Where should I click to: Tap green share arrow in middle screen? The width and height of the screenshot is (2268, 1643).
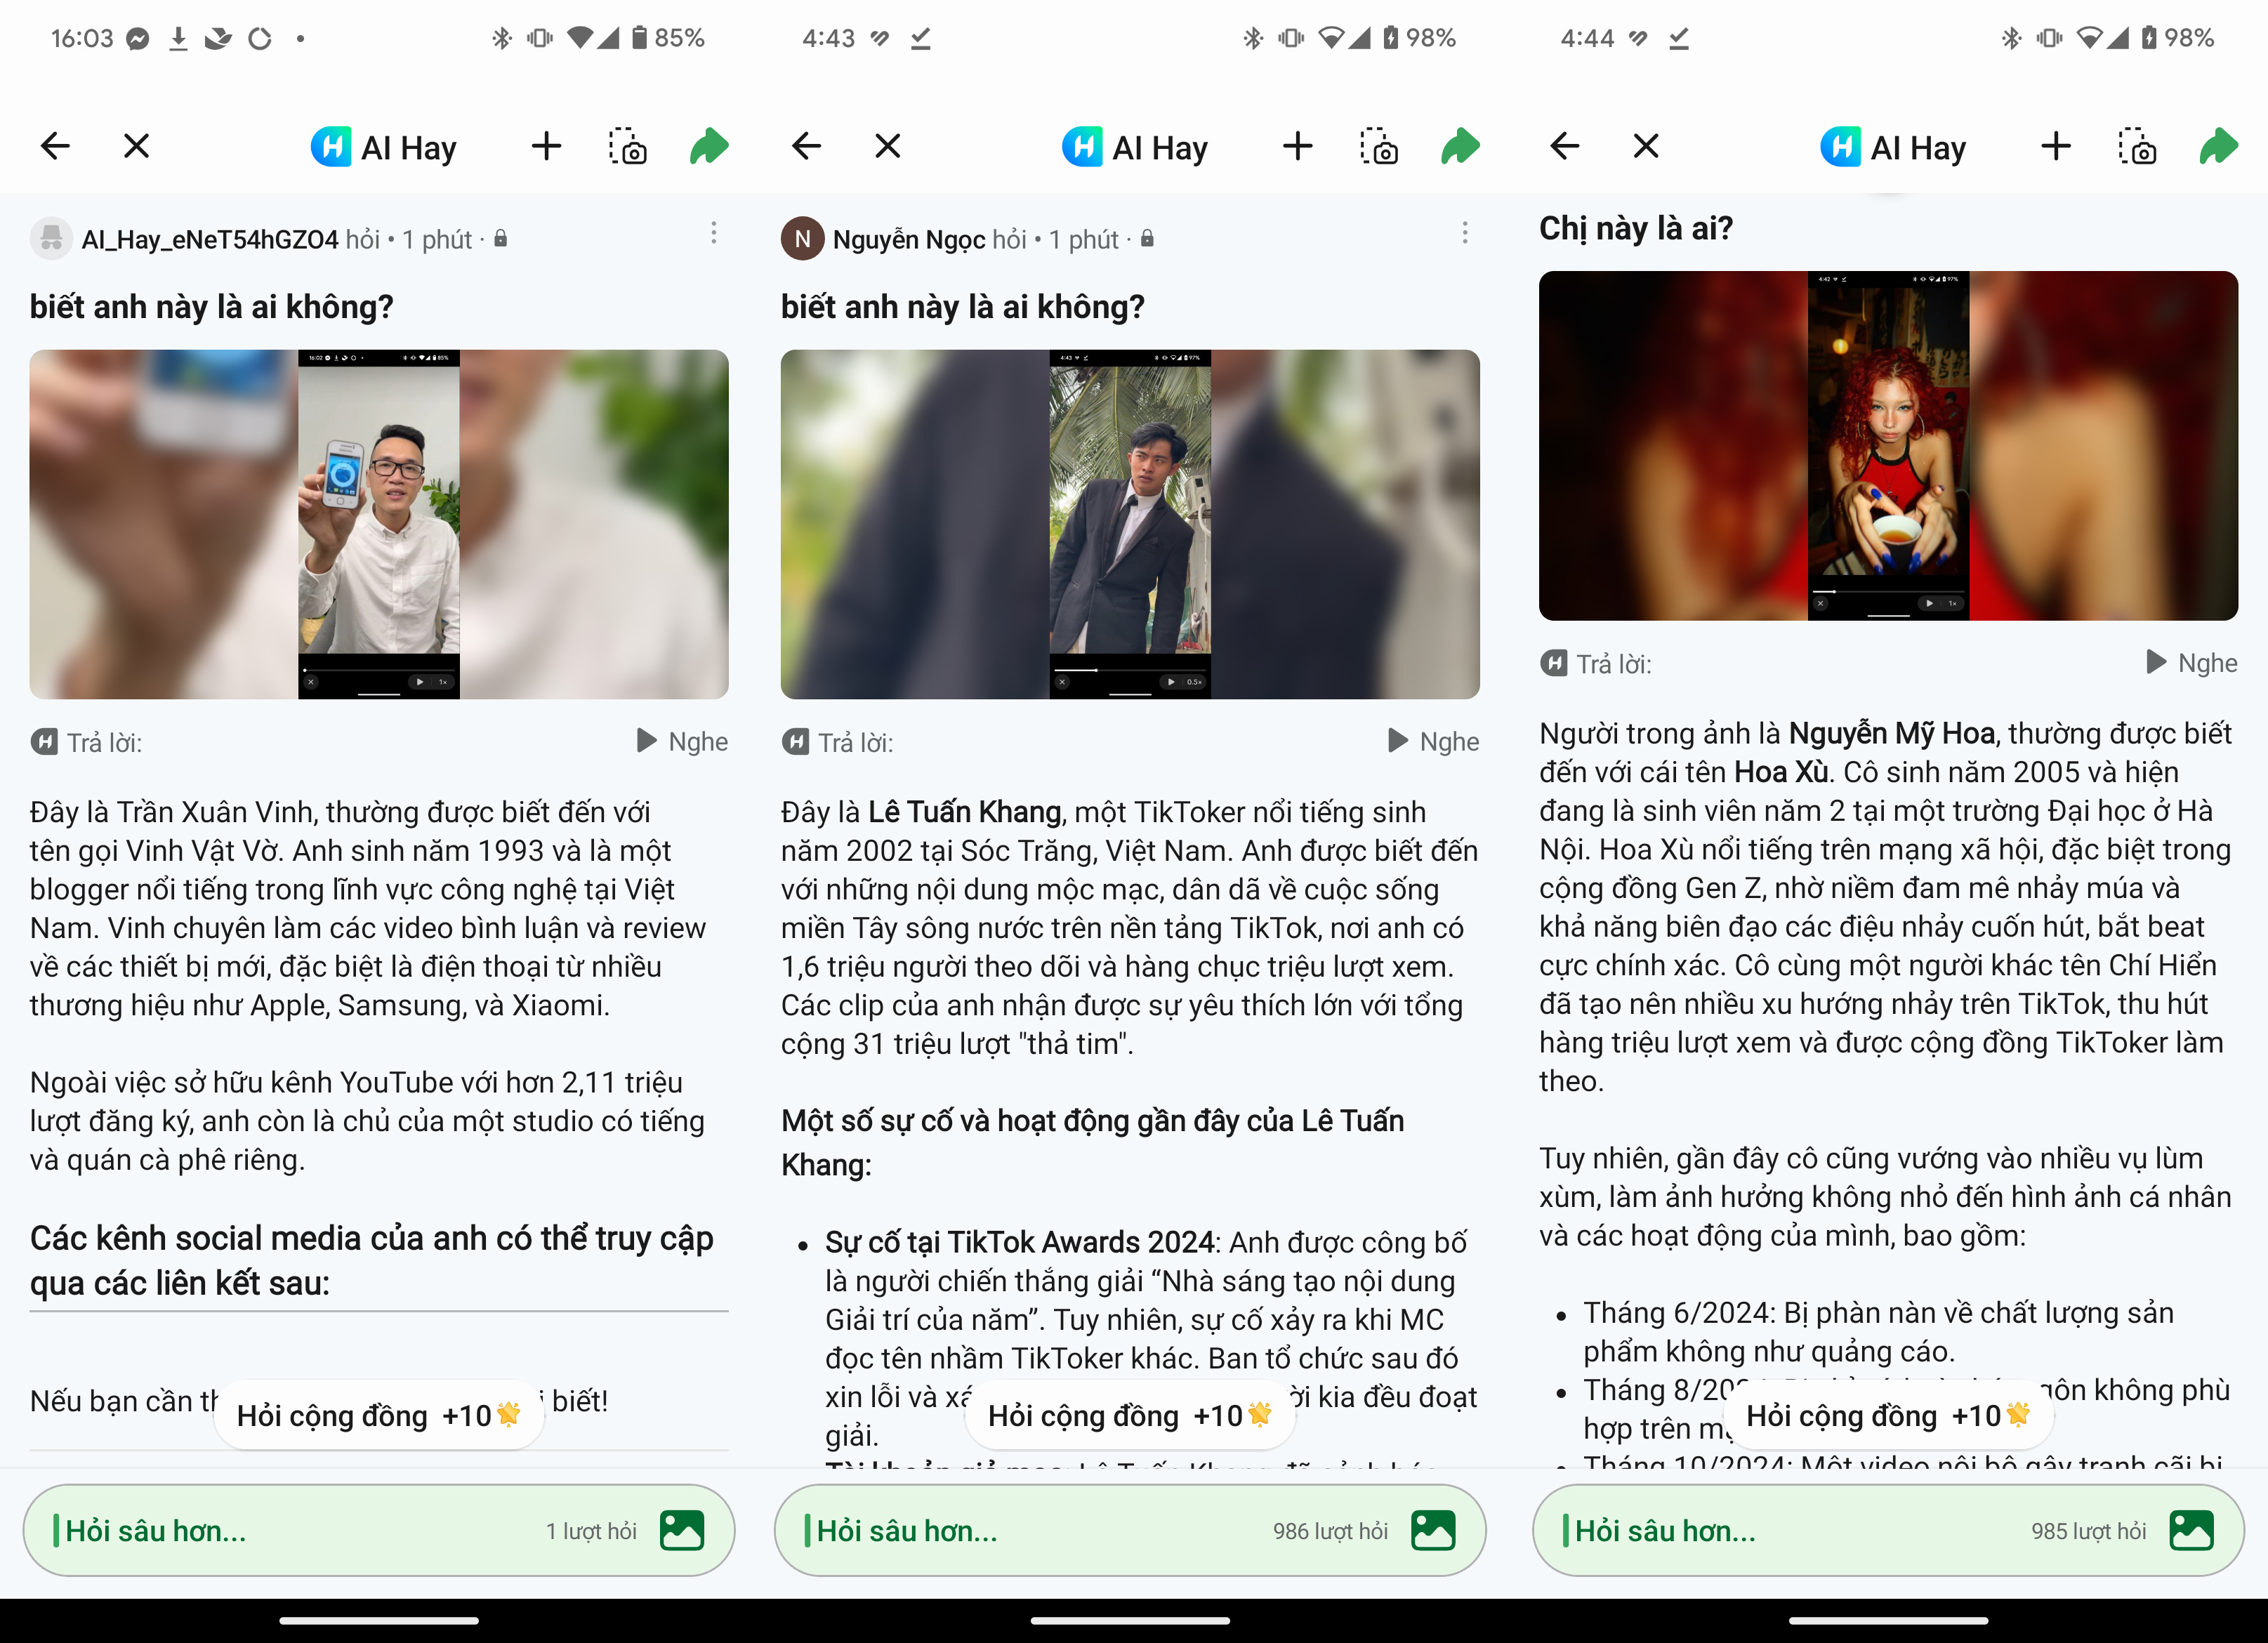[x=1460, y=147]
